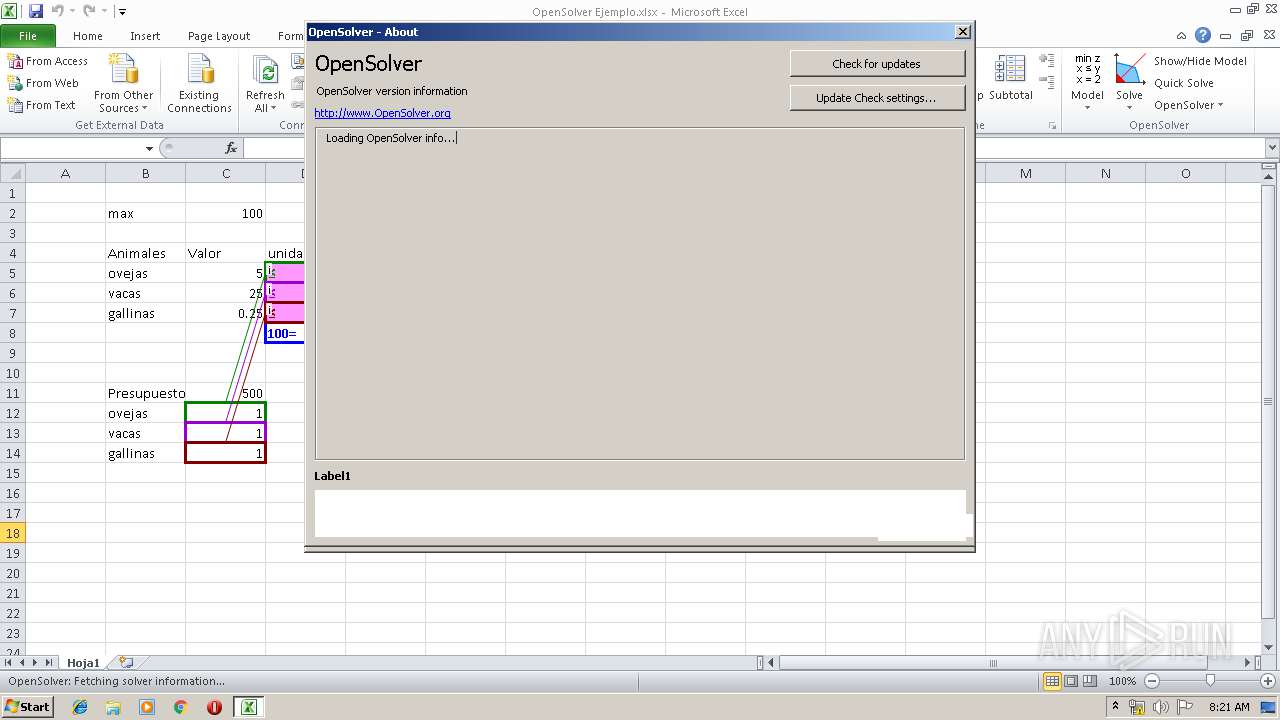This screenshot has height=720, width=1280.
Task: Select 'Presupuesto' cell
Action: pos(145,393)
